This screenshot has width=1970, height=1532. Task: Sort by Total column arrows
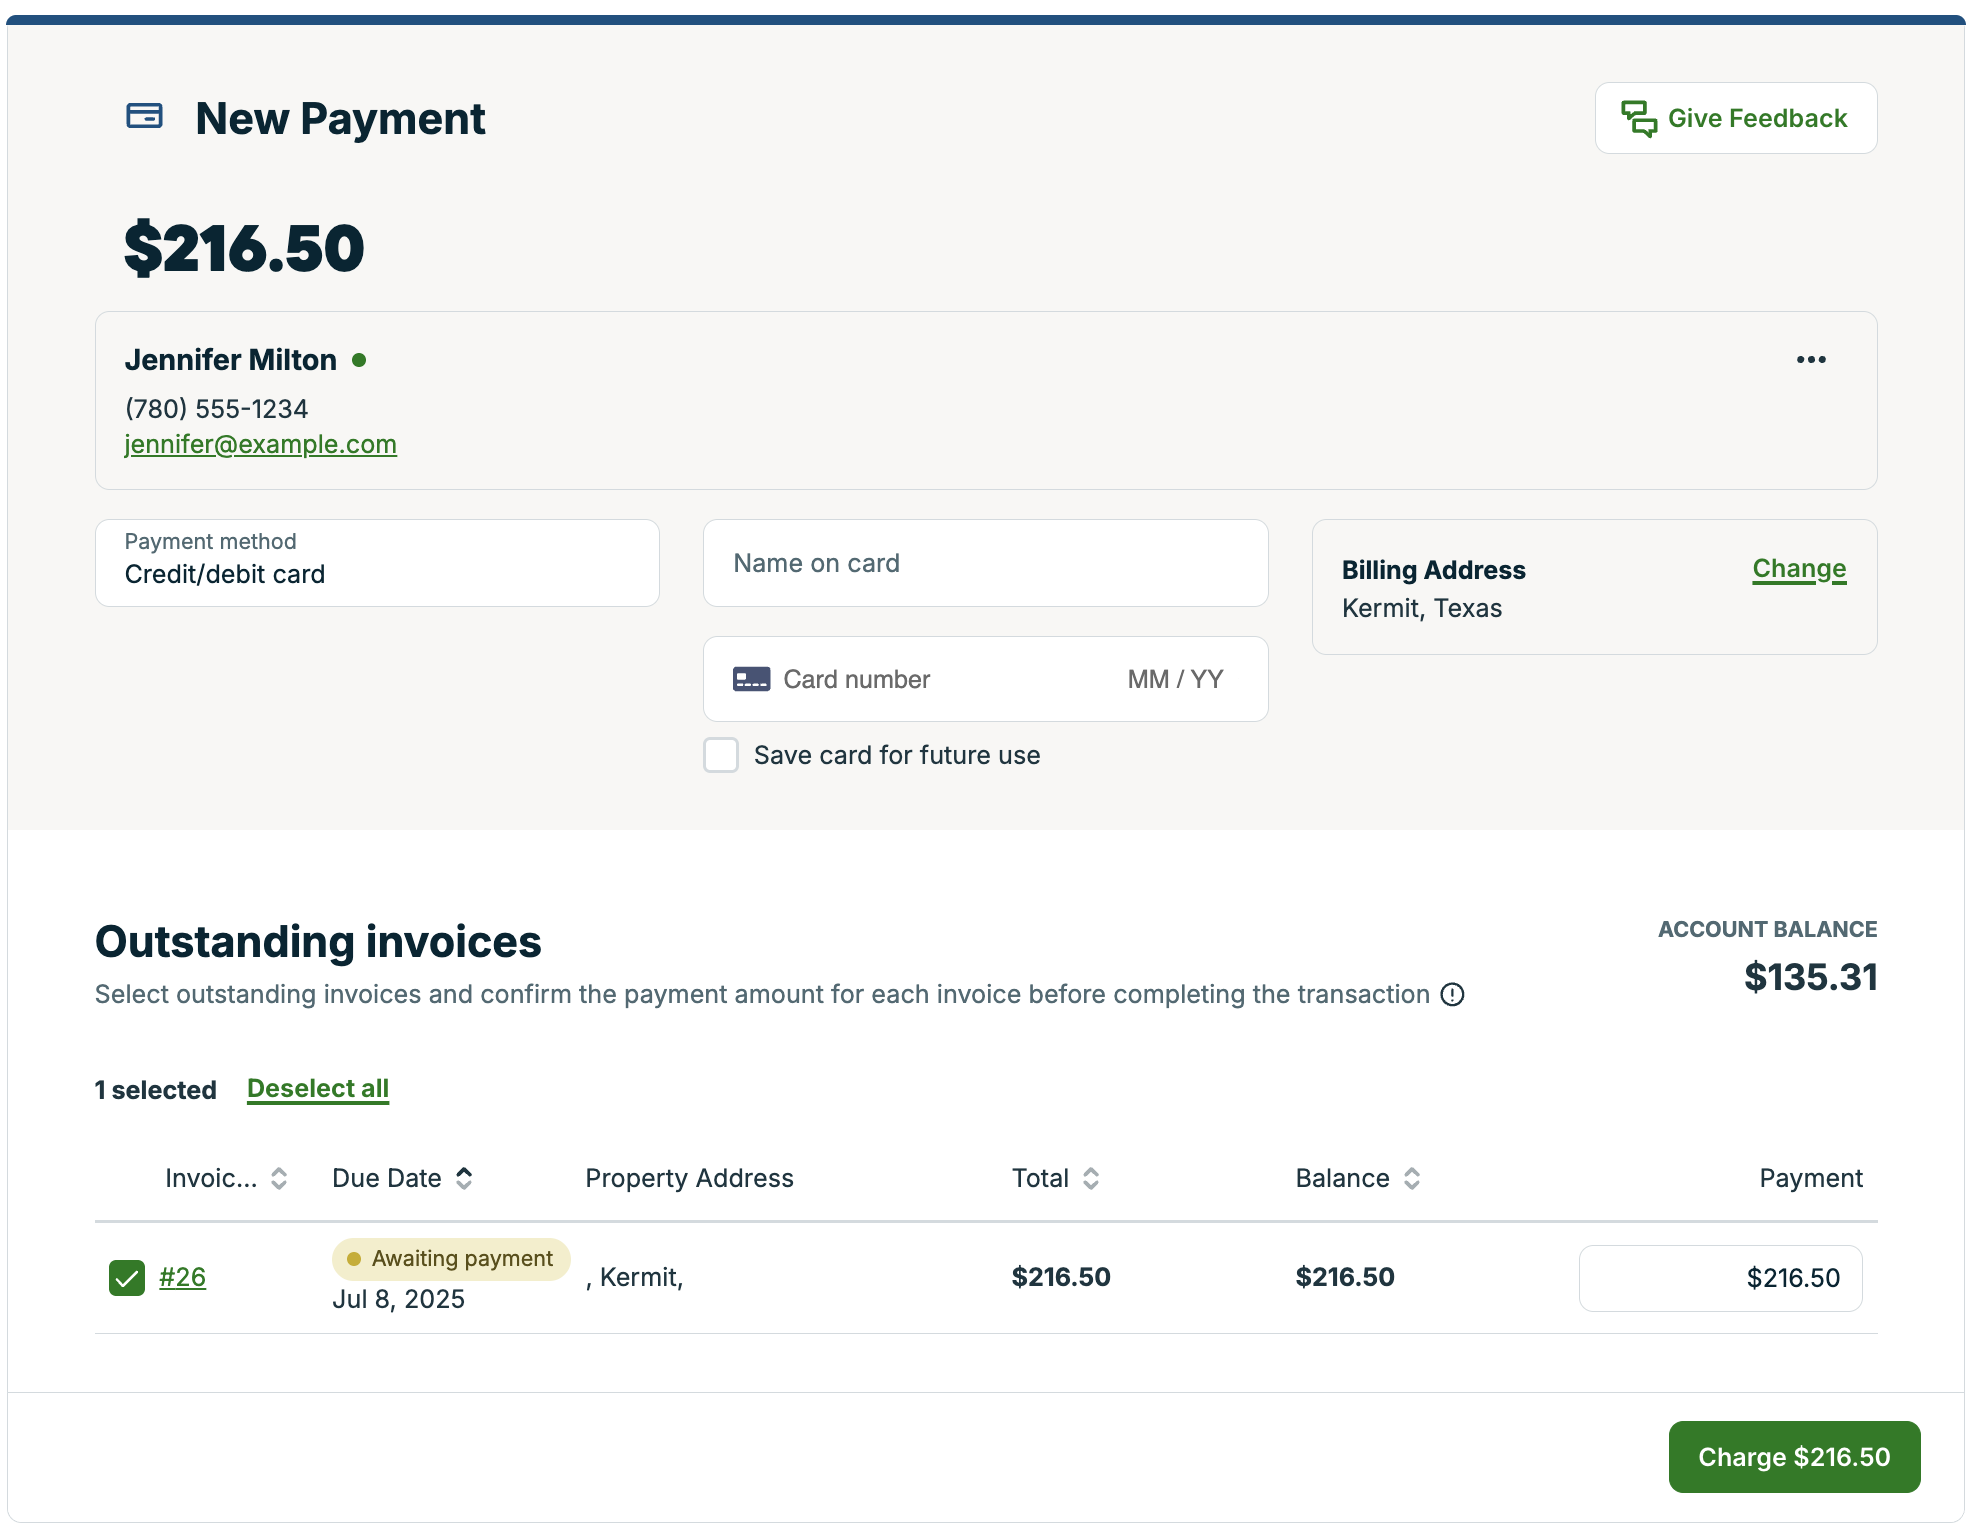click(x=1091, y=1179)
